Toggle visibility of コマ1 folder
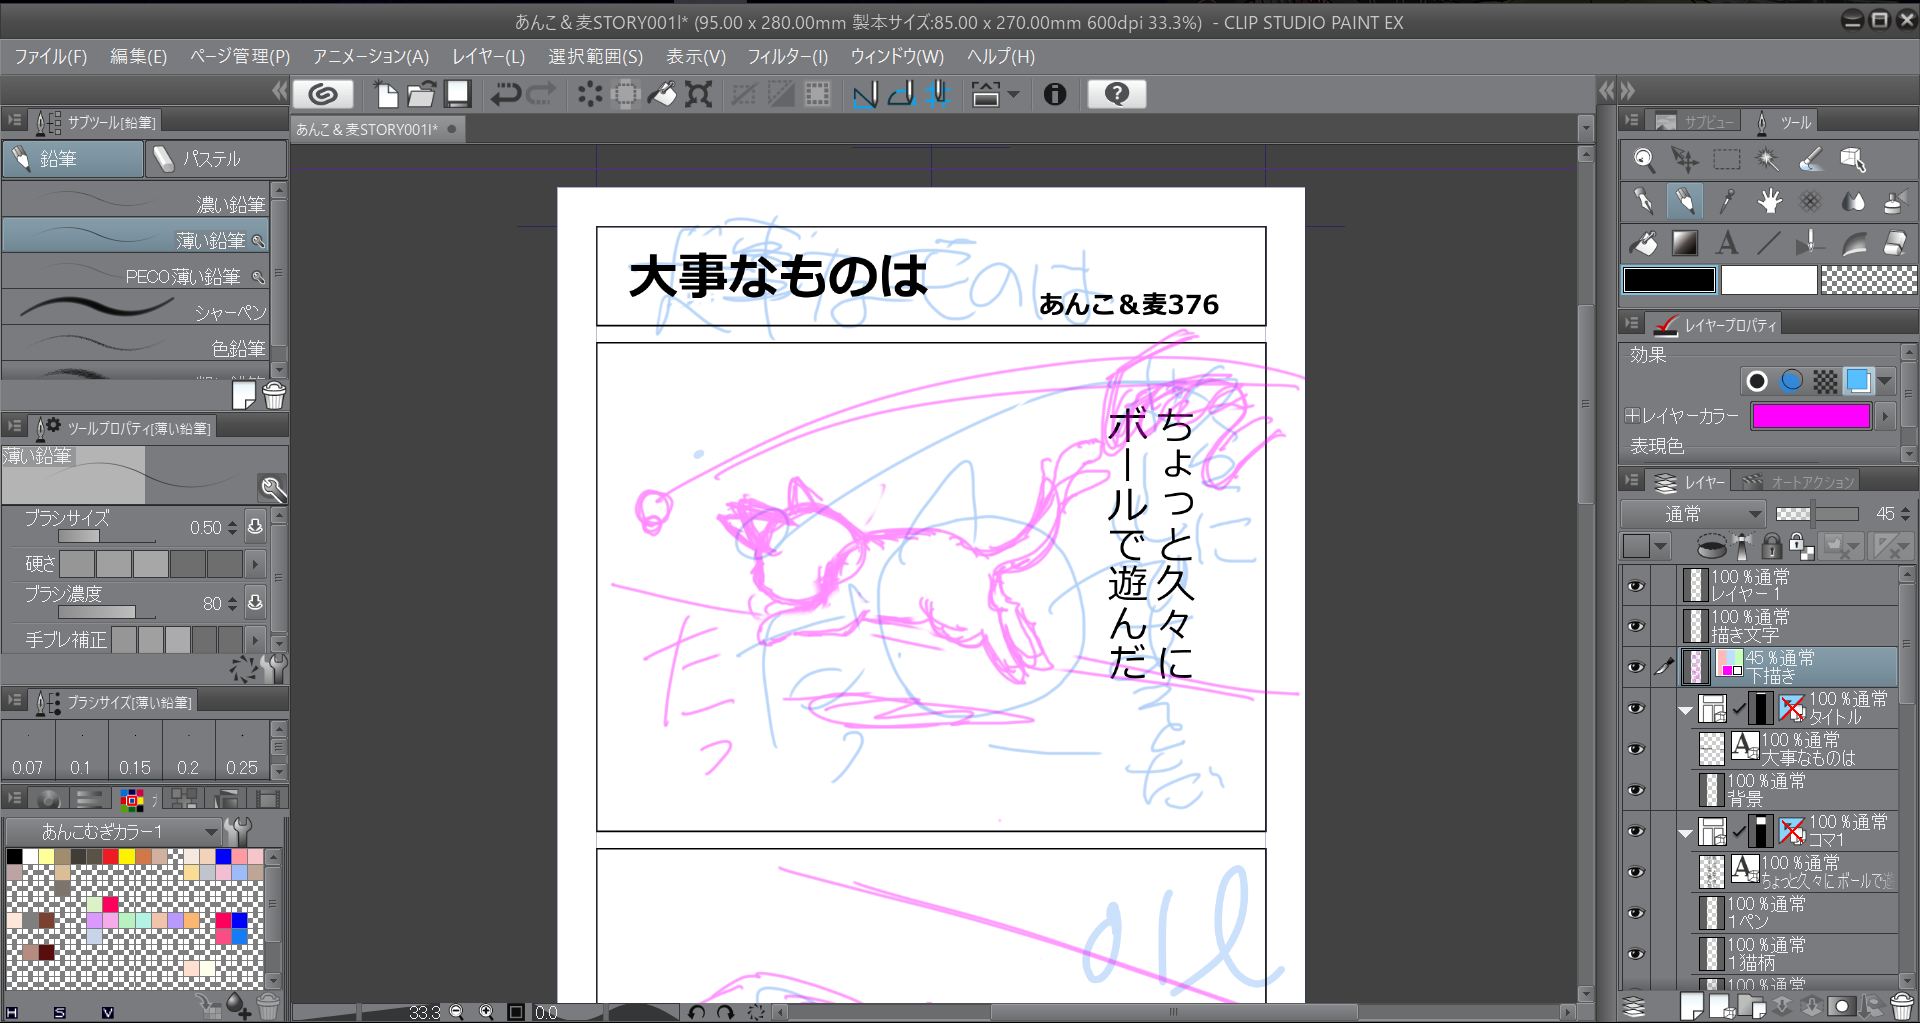The height and width of the screenshot is (1023, 1920). (x=1636, y=831)
